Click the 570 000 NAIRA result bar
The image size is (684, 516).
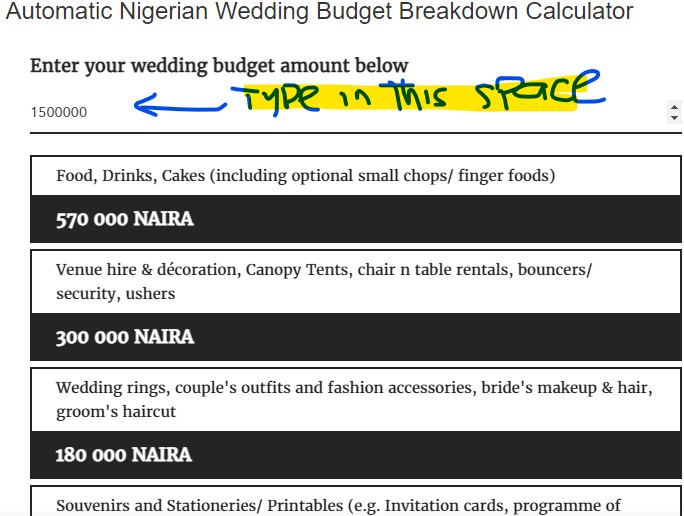[356, 219]
